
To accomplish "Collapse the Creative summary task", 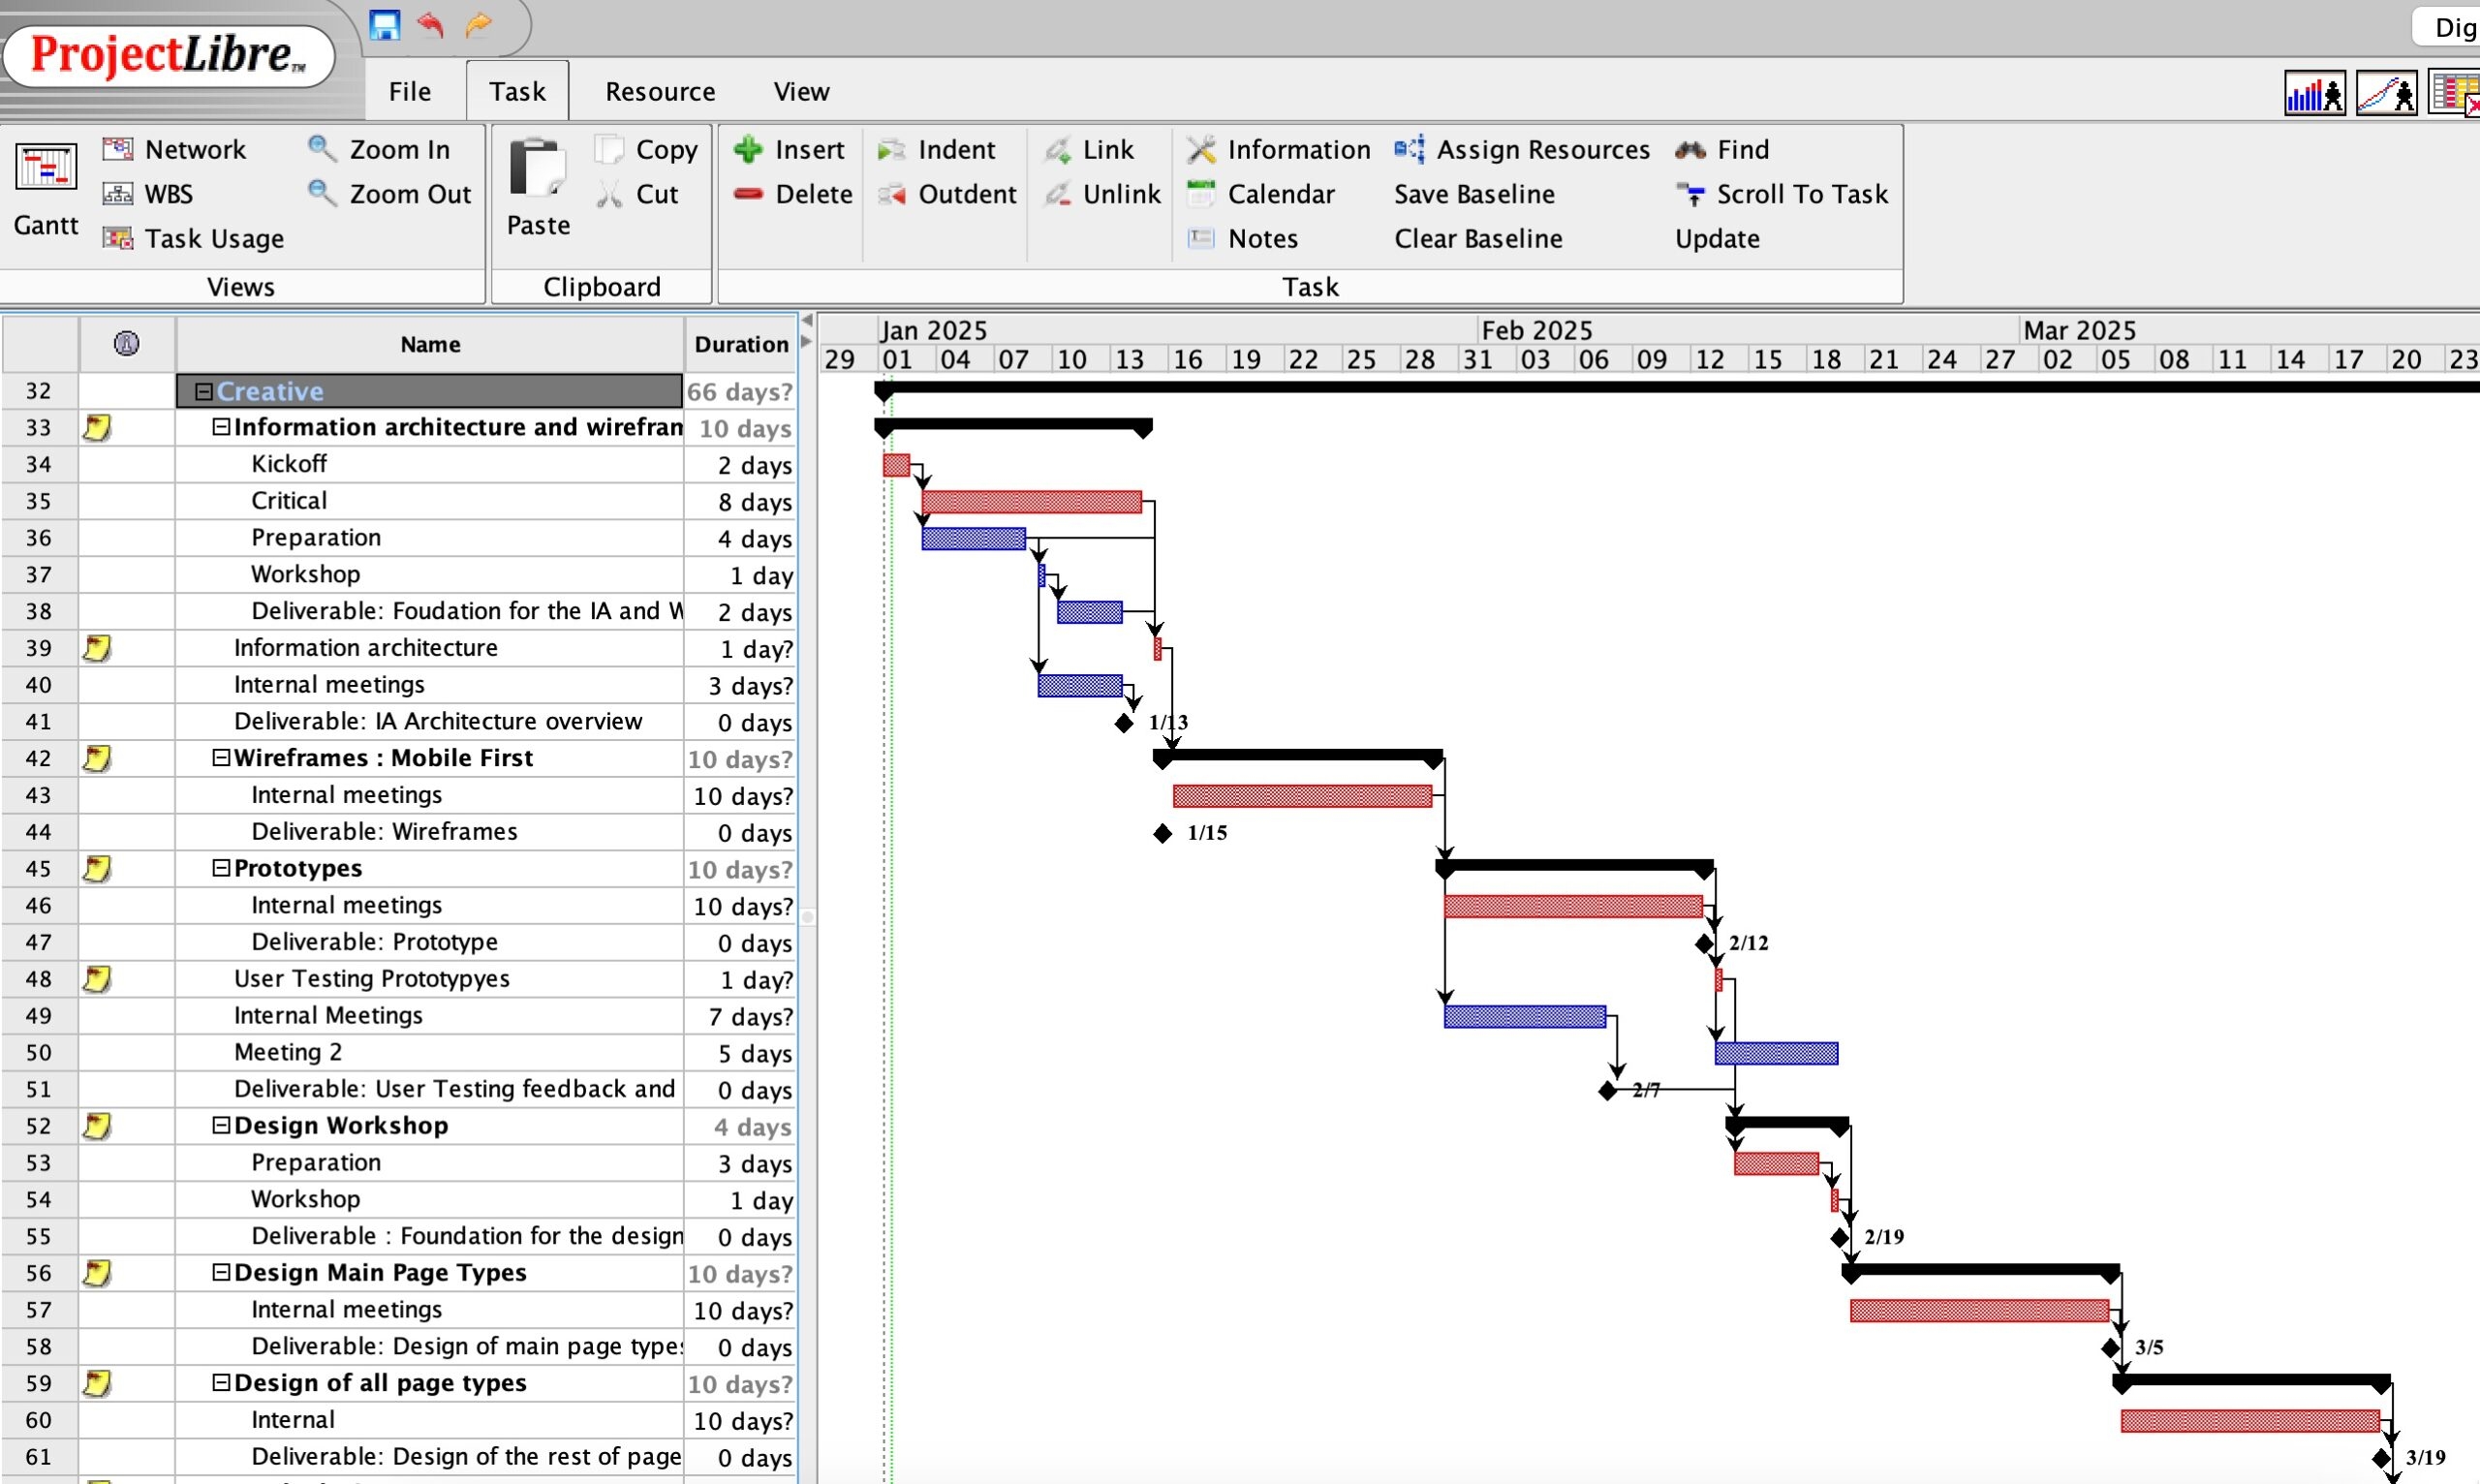I will pos(204,391).
